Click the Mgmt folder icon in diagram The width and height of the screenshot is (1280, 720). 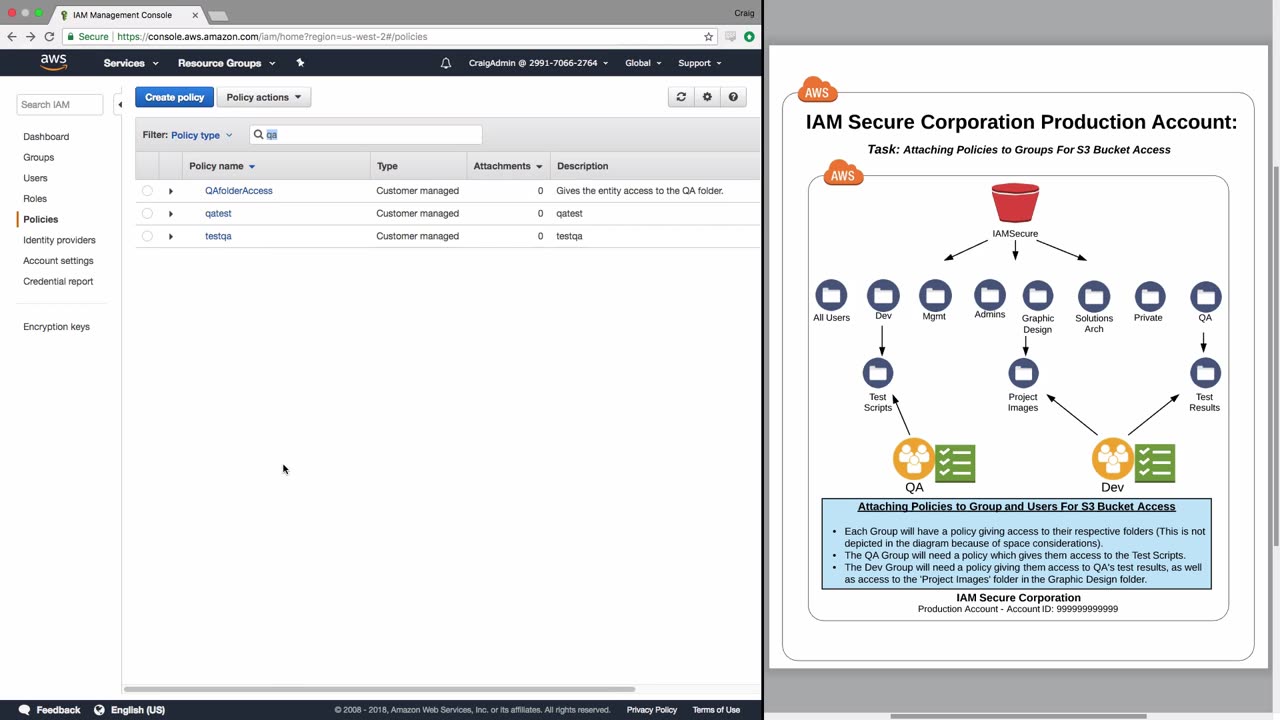coord(935,296)
